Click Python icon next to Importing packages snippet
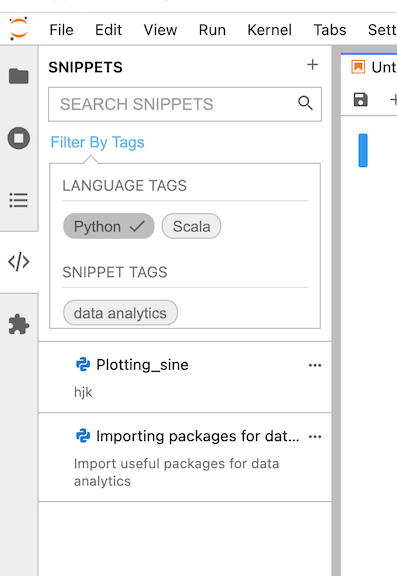This screenshot has width=397, height=576. 83,436
